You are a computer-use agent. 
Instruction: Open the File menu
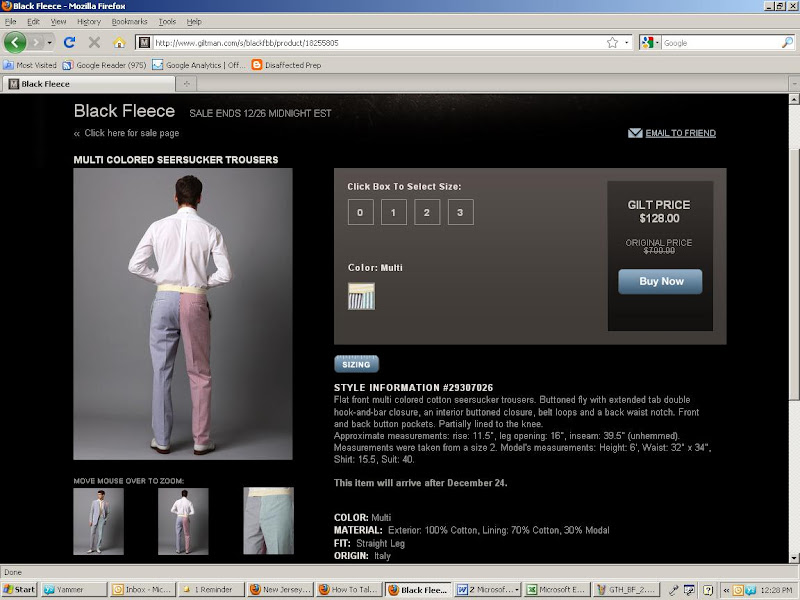click(x=10, y=21)
